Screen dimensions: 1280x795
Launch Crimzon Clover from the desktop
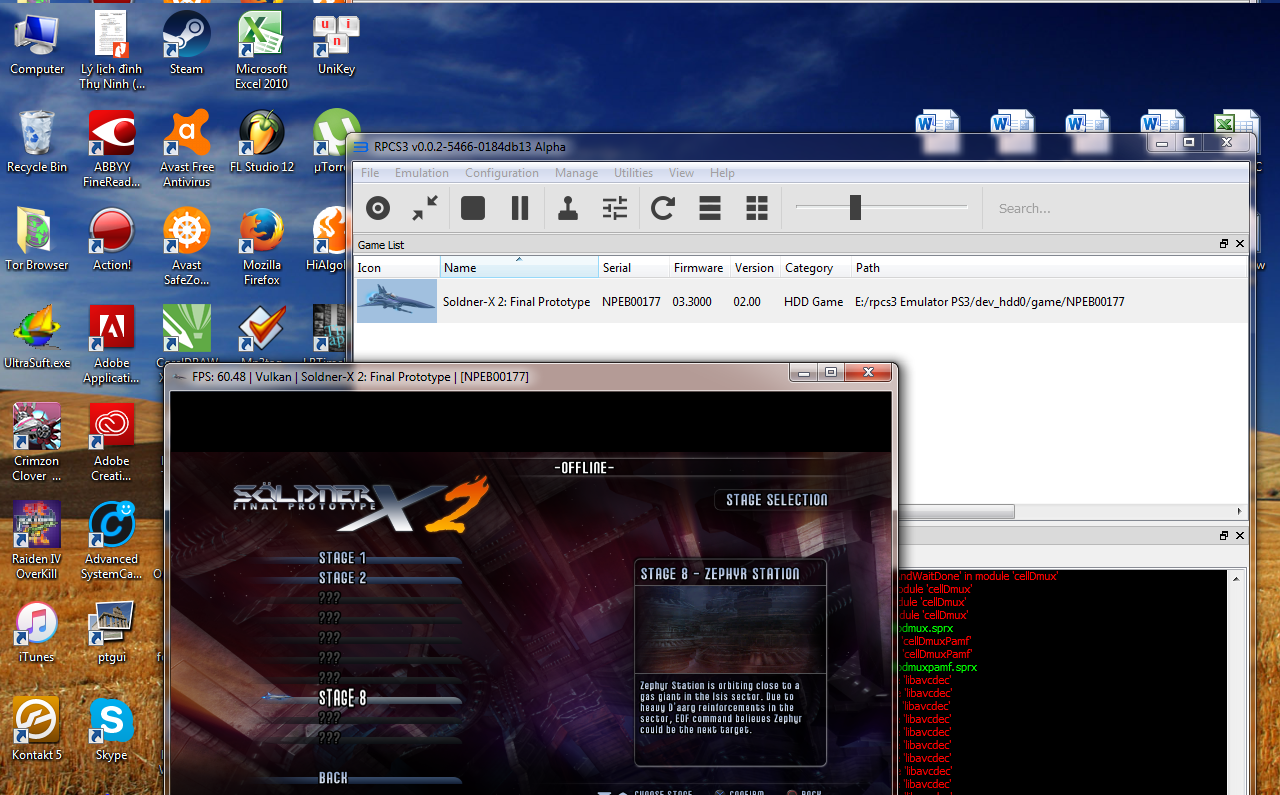pyautogui.click(x=37, y=442)
